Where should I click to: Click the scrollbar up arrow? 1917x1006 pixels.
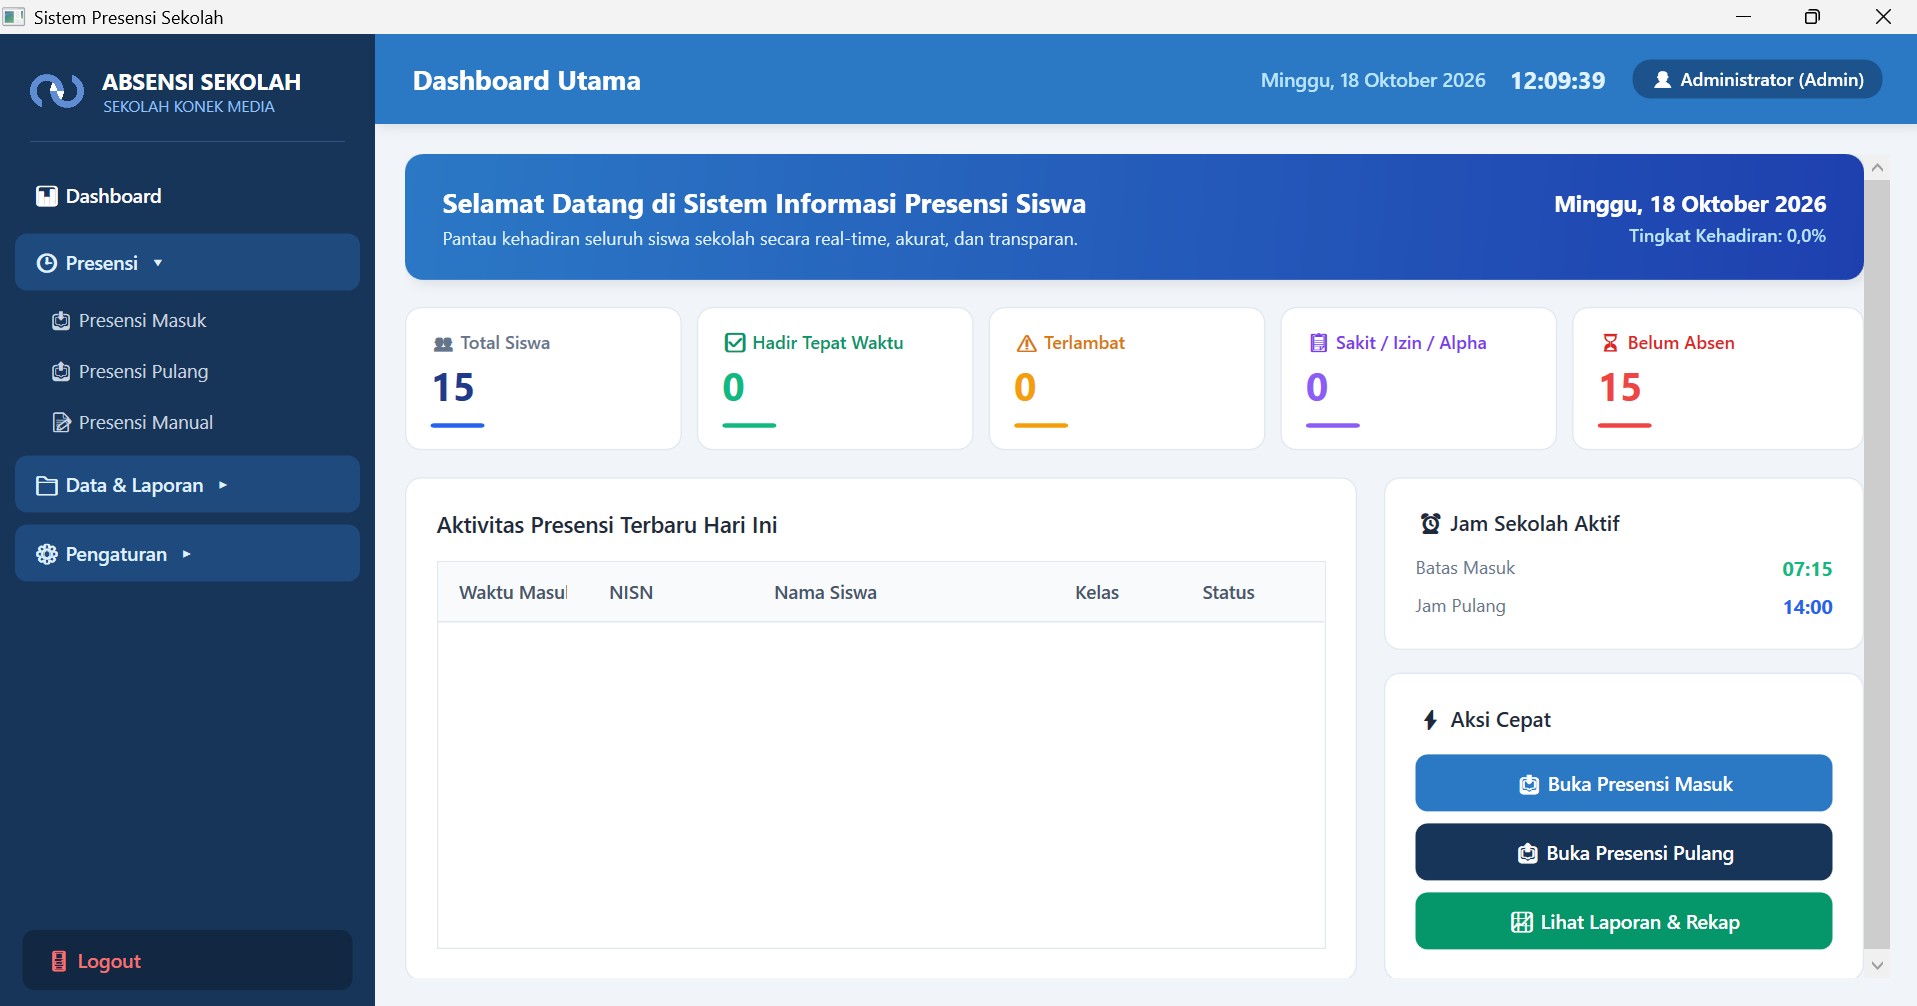[1877, 167]
